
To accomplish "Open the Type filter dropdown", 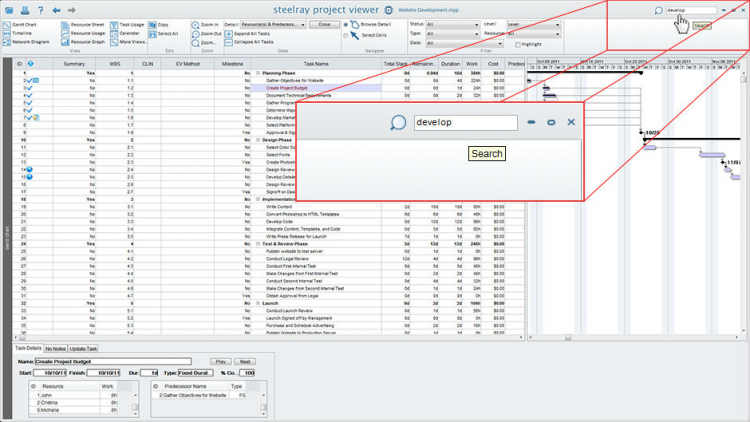I will pyautogui.click(x=452, y=34).
